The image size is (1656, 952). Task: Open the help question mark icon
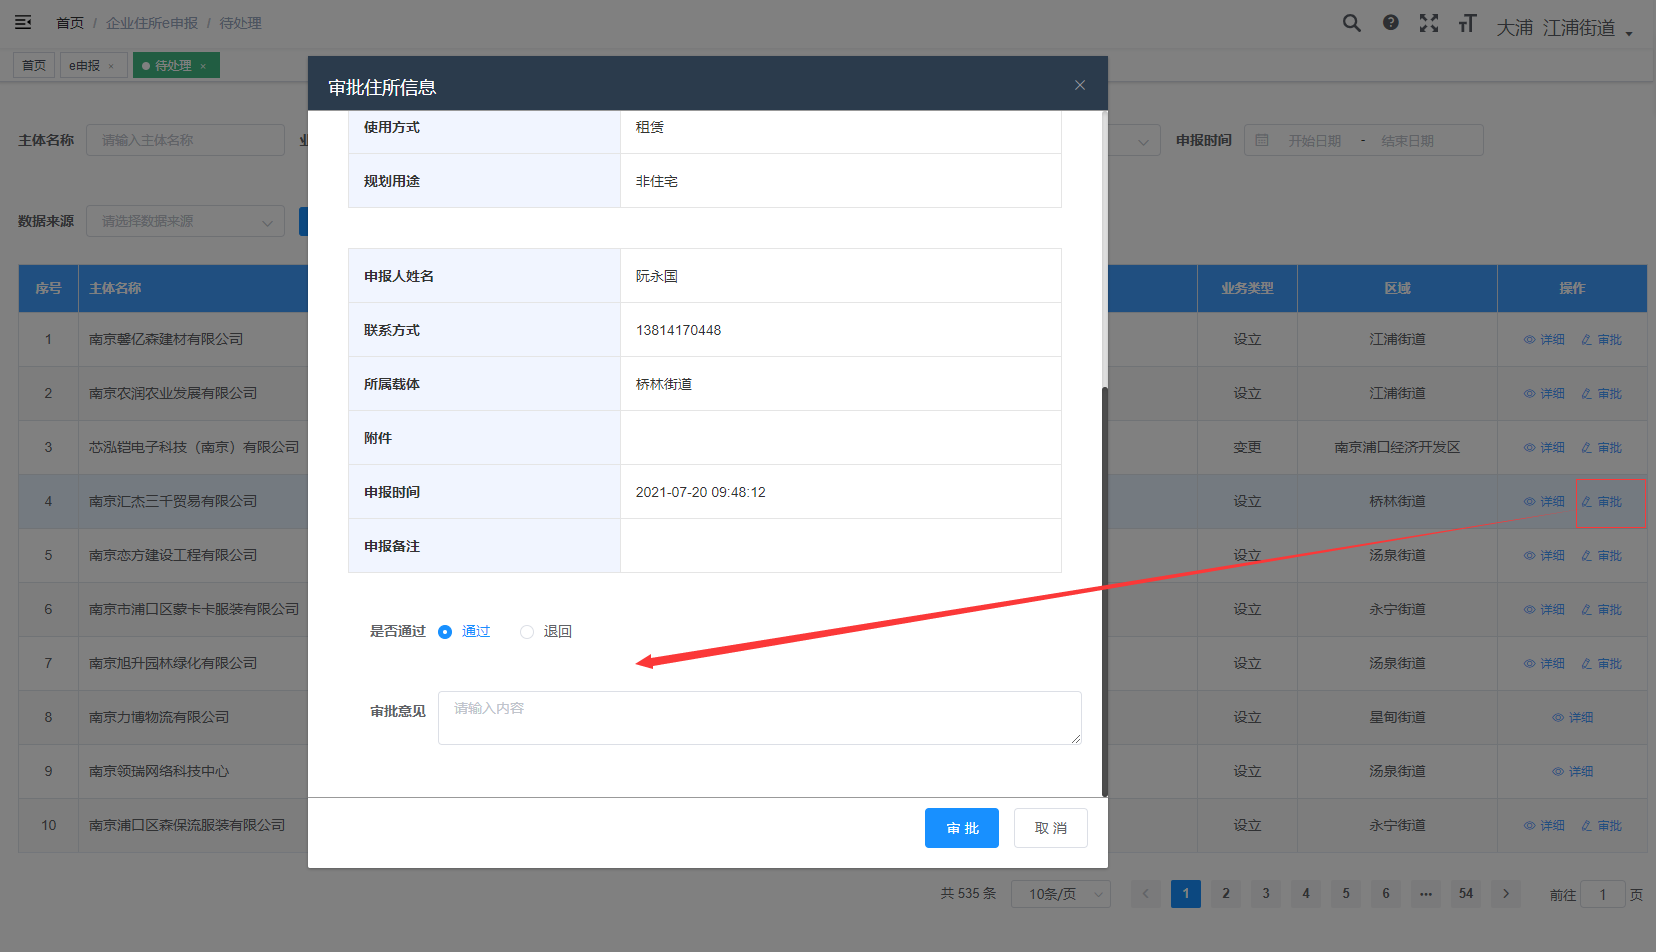click(x=1391, y=23)
